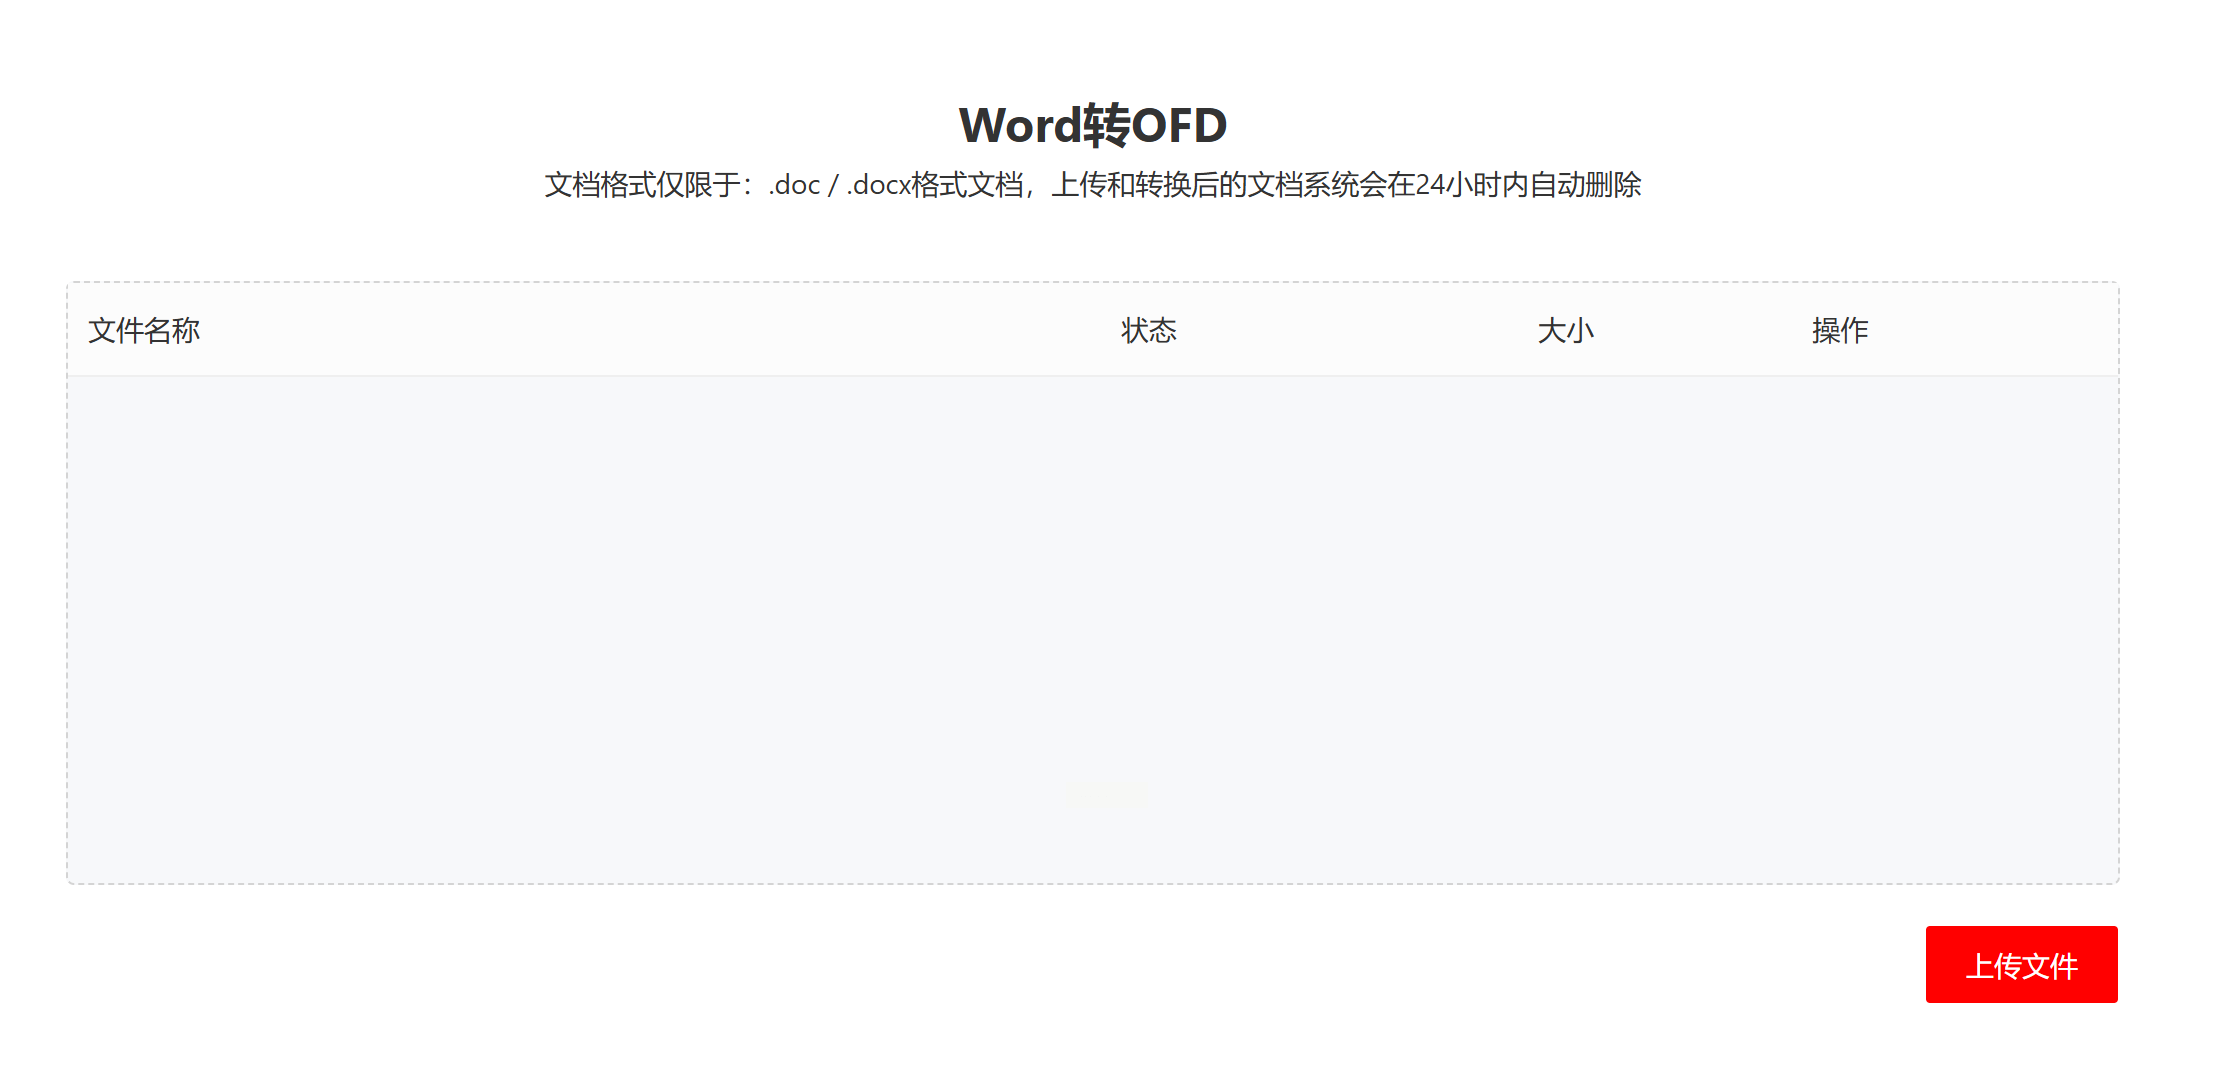
Task: Click the word 'Word' in the heading
Action: tap(1018, 126)
